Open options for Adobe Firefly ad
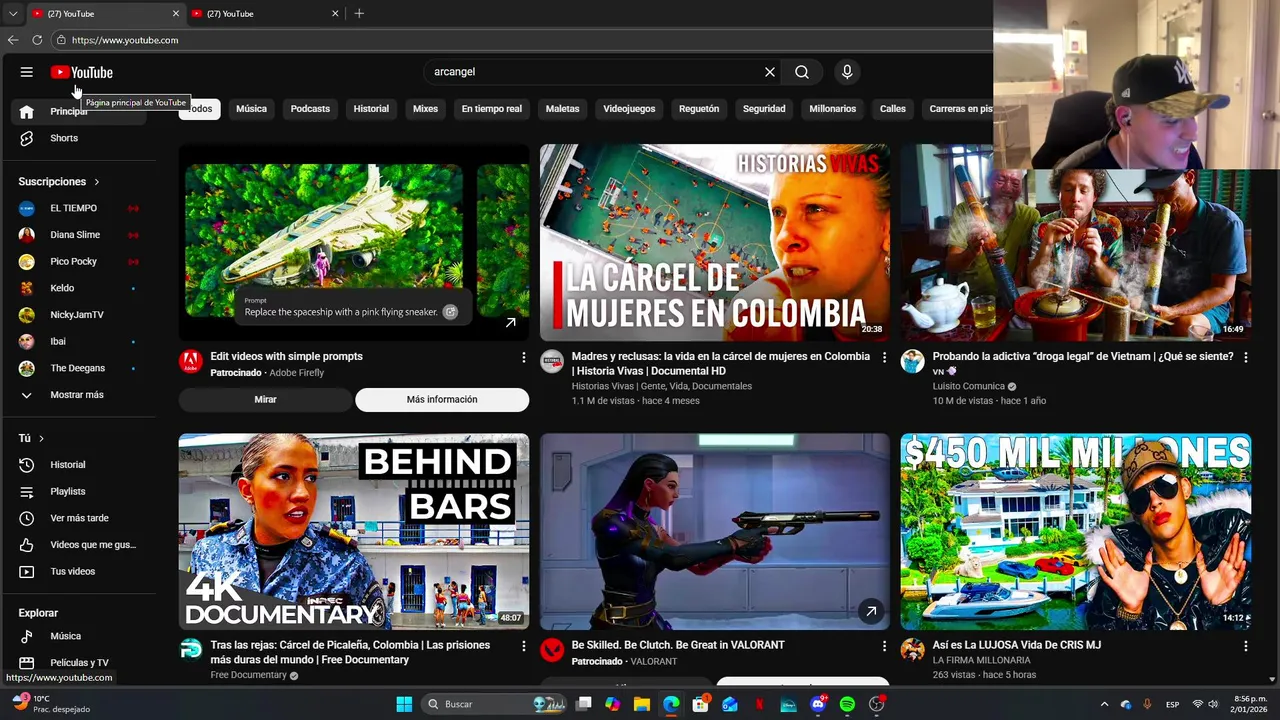The image size is (1280, 720). [523, 357]
